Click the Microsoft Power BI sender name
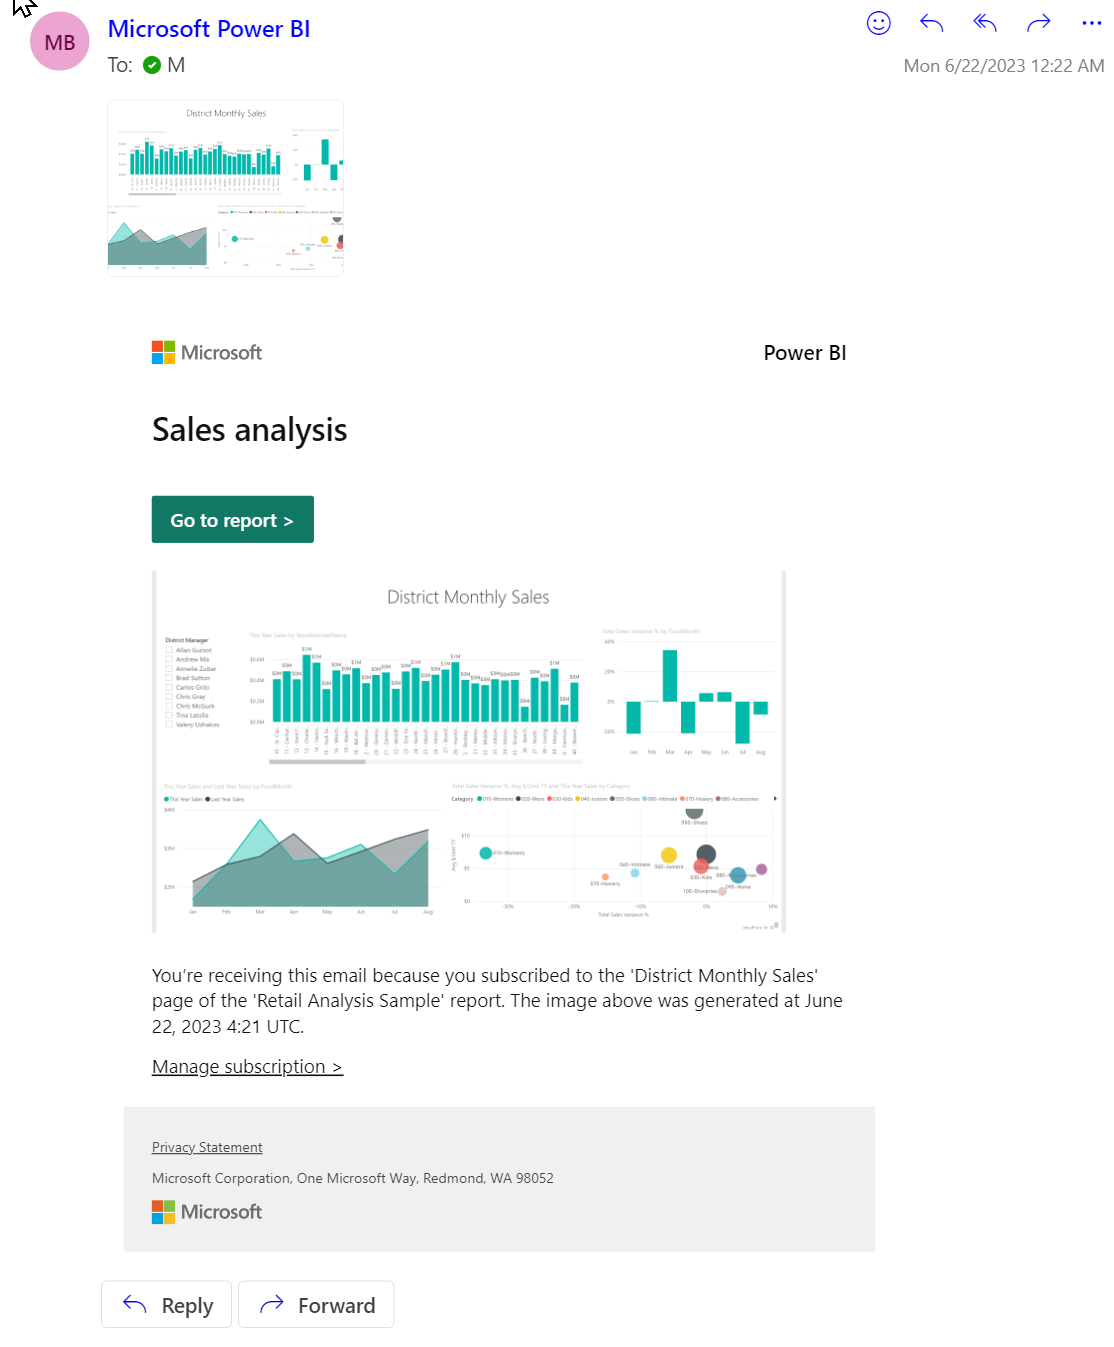 click(x=209, y=28)
